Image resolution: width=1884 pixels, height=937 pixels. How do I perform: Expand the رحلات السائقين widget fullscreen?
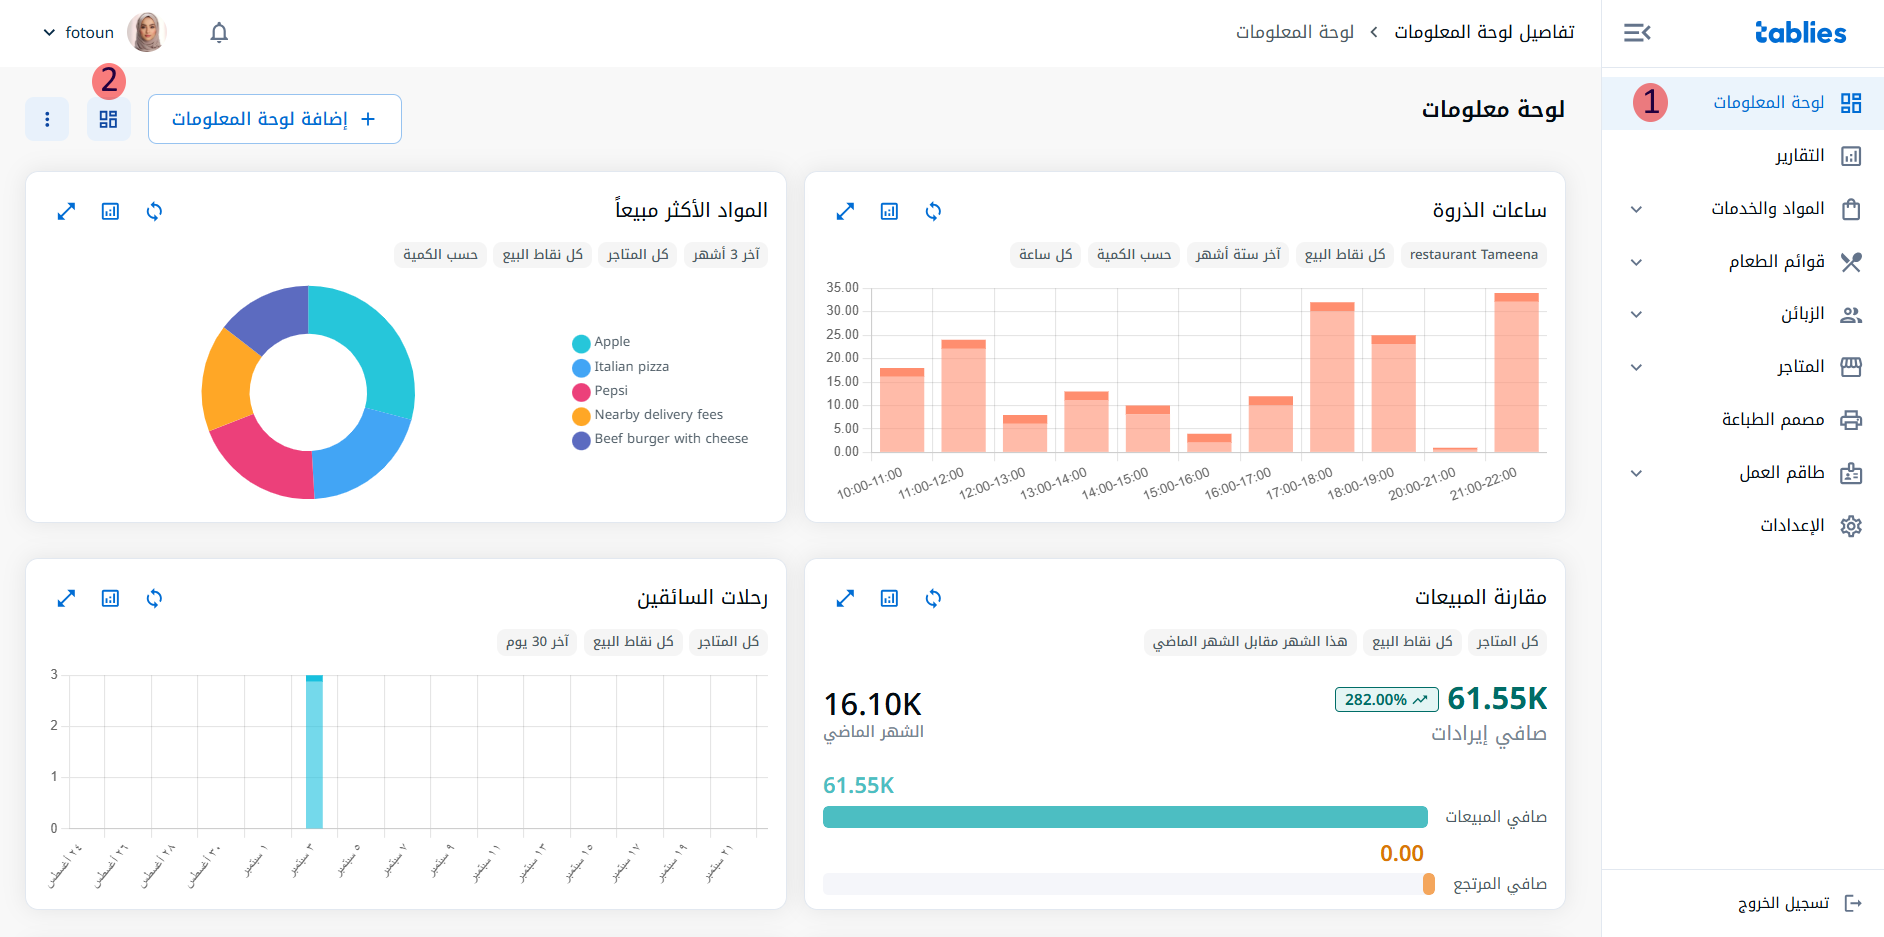tap(66, 598)
